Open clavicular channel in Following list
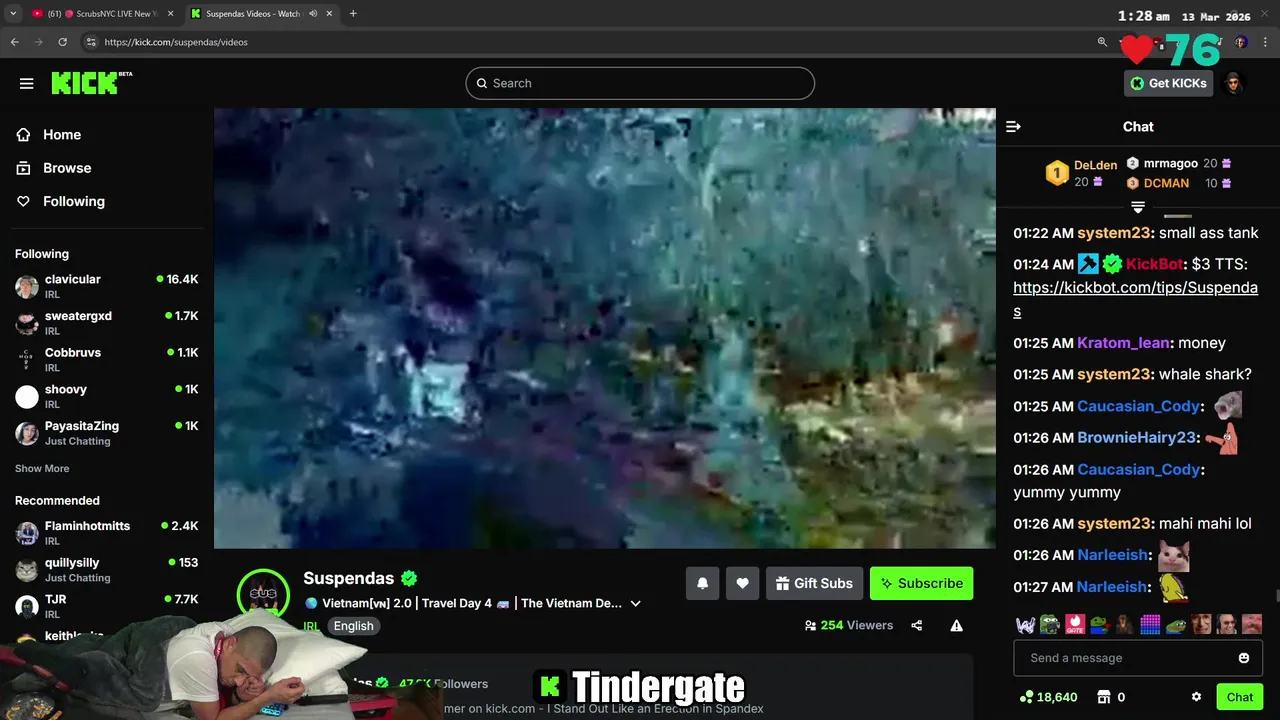 click(x=106, y=287)
